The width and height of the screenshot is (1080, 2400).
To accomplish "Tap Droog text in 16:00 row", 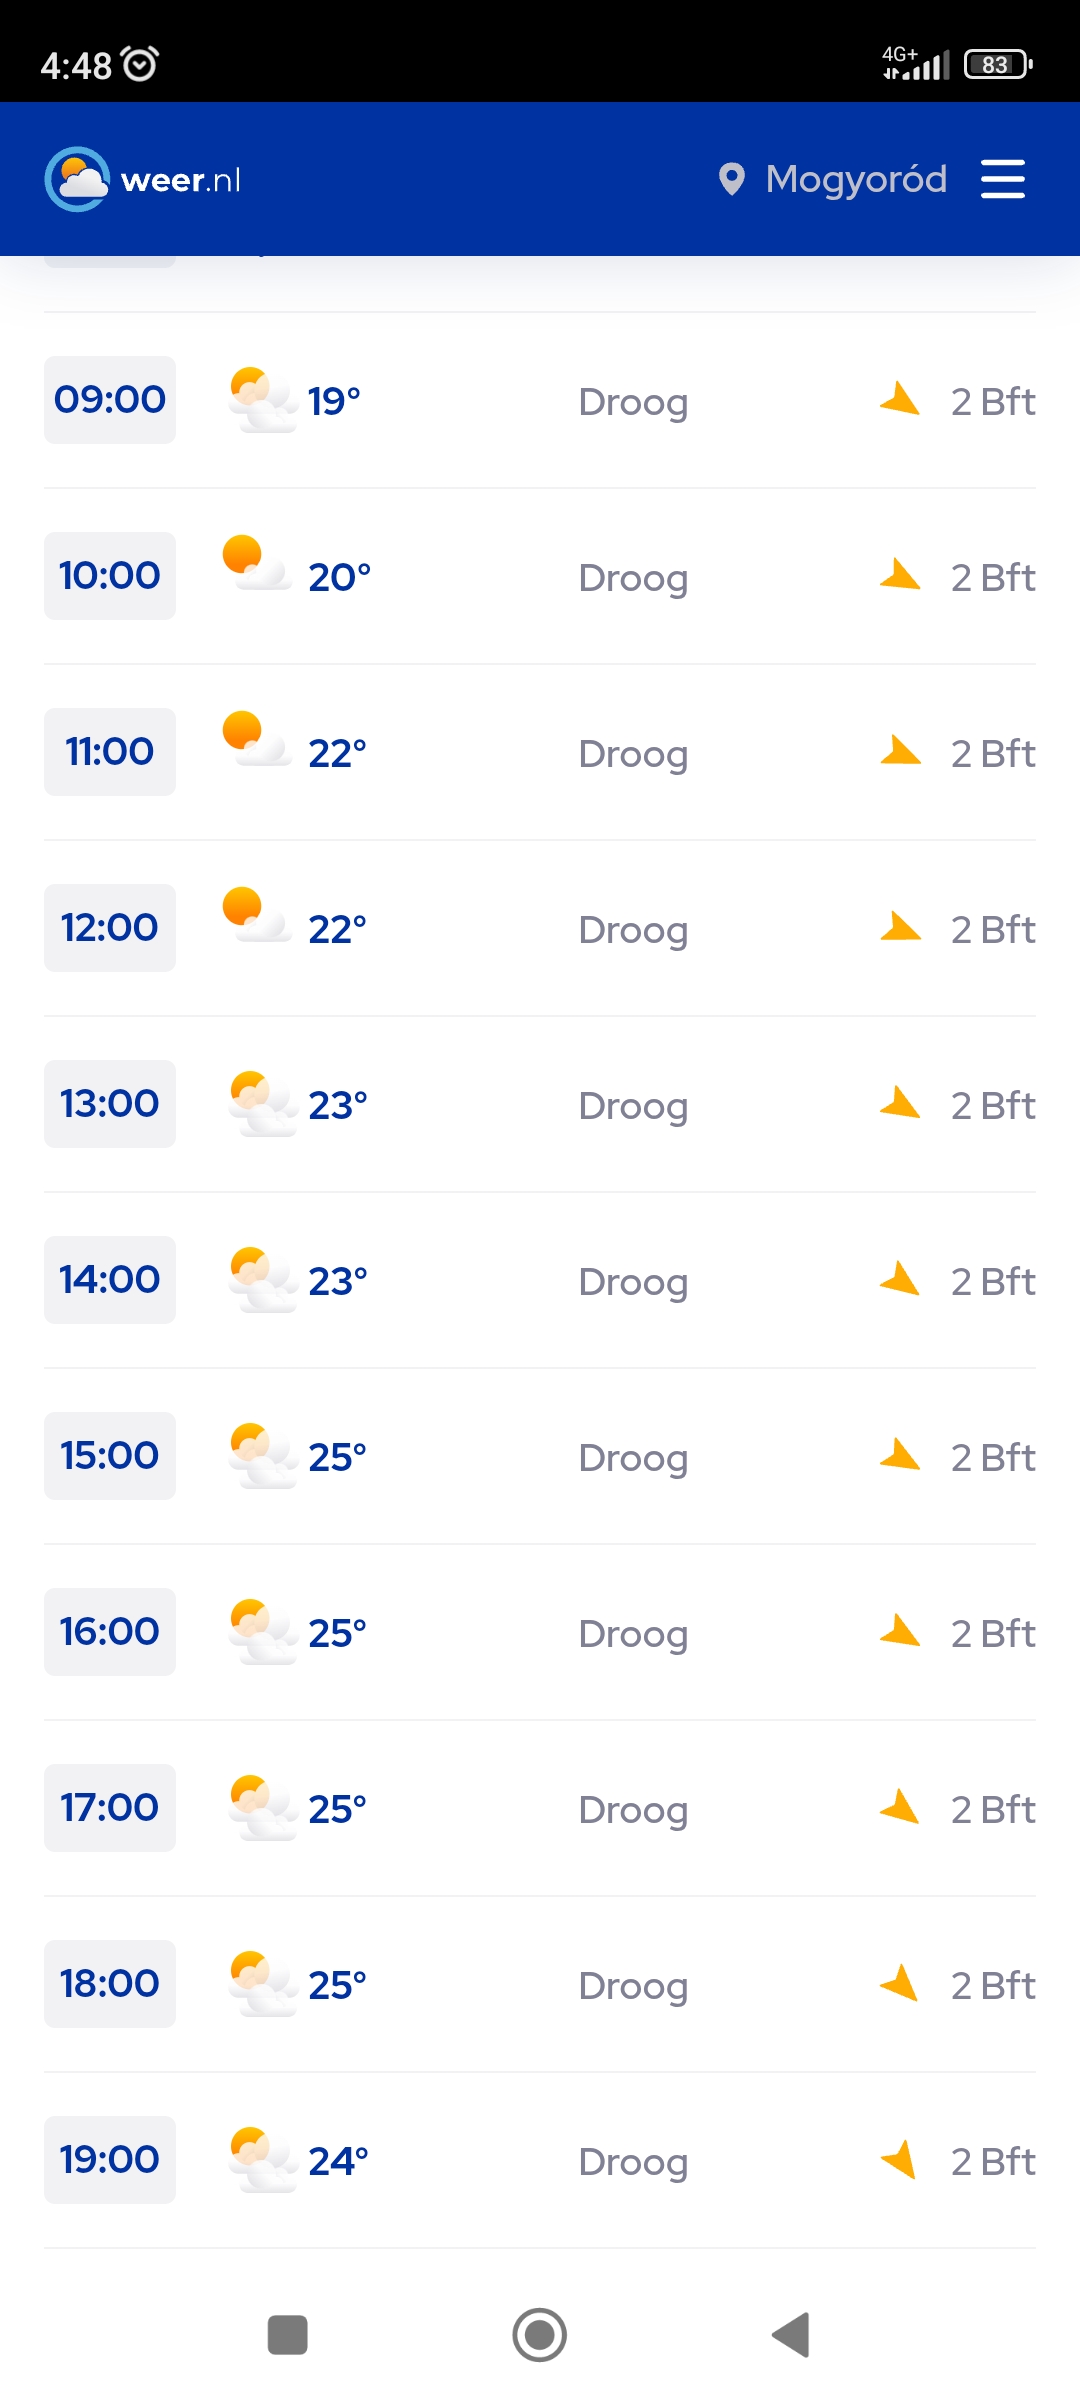I will point(633,1635).
